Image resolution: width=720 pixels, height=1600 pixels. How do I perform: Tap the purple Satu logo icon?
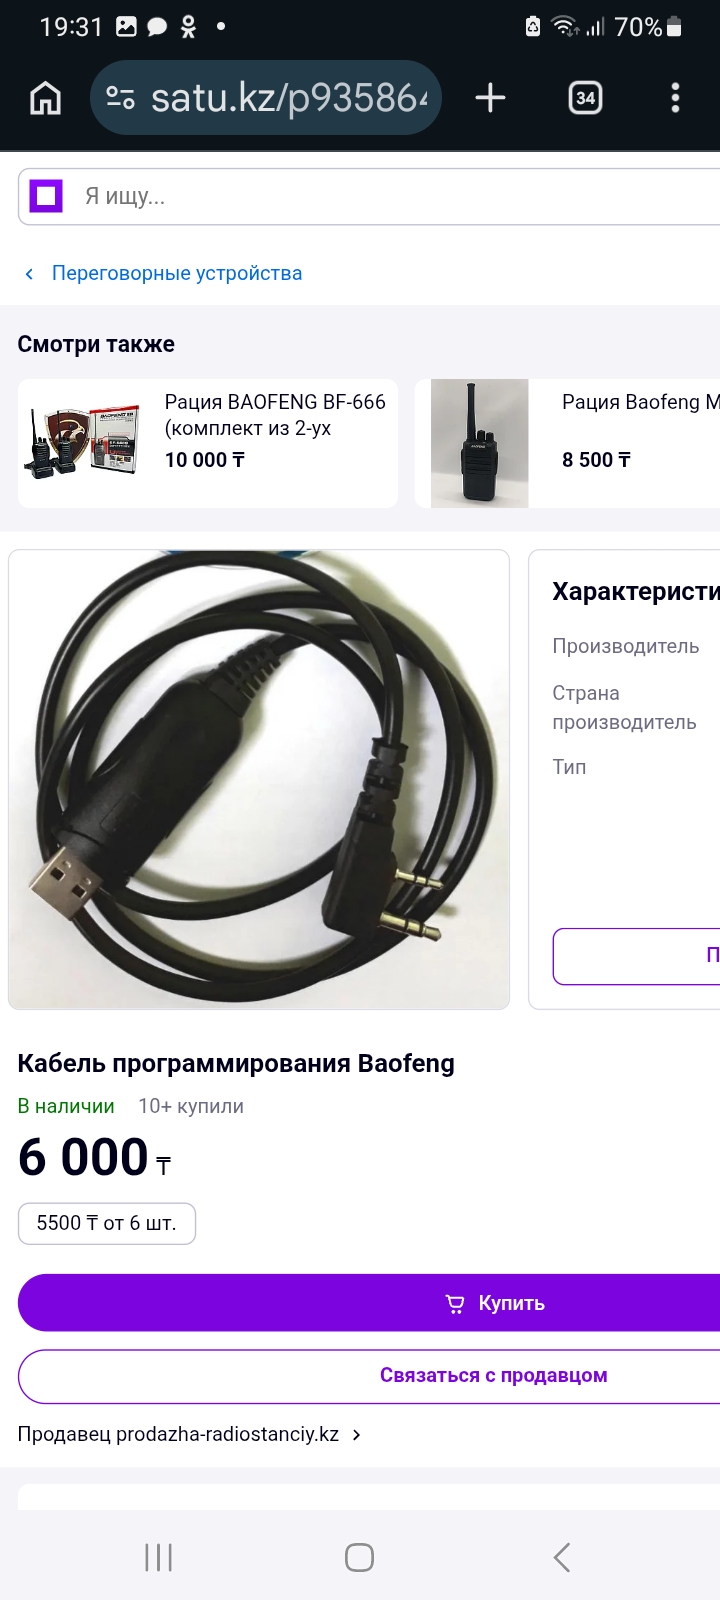[x=46, y=196]
